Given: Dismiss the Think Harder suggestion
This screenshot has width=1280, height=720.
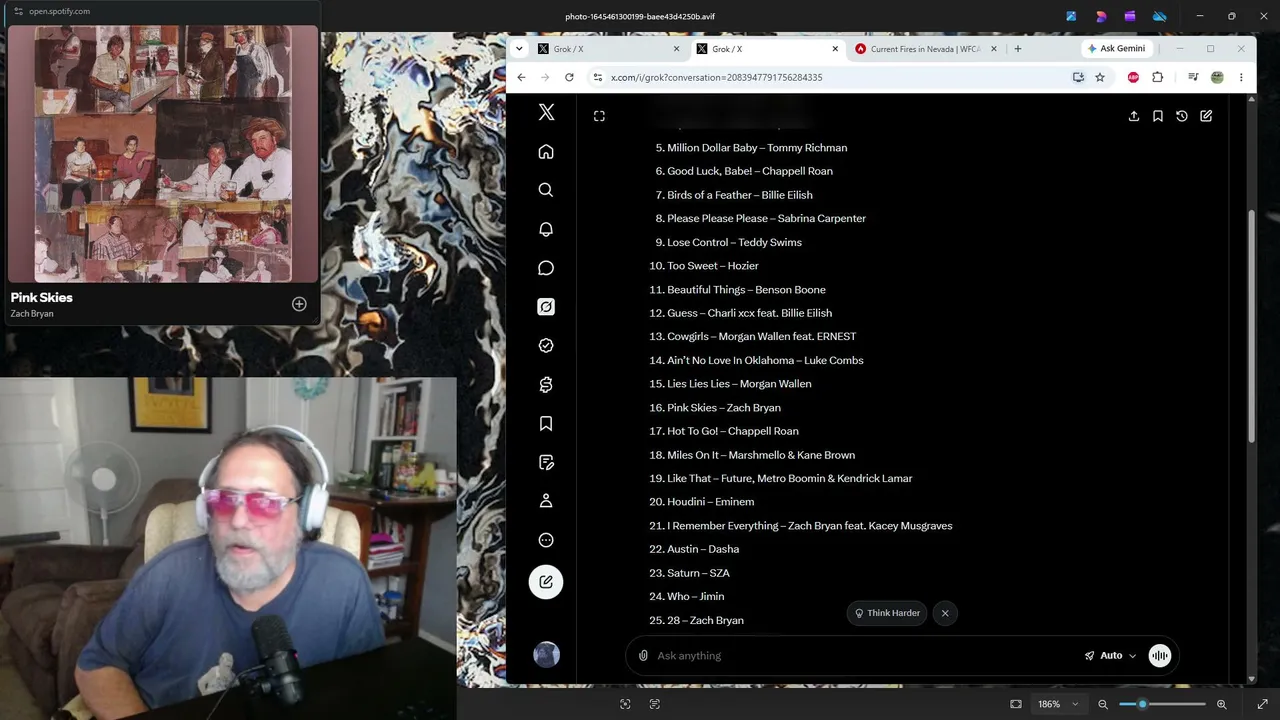Looking at the screenshot, I should (x=945, y=613).
